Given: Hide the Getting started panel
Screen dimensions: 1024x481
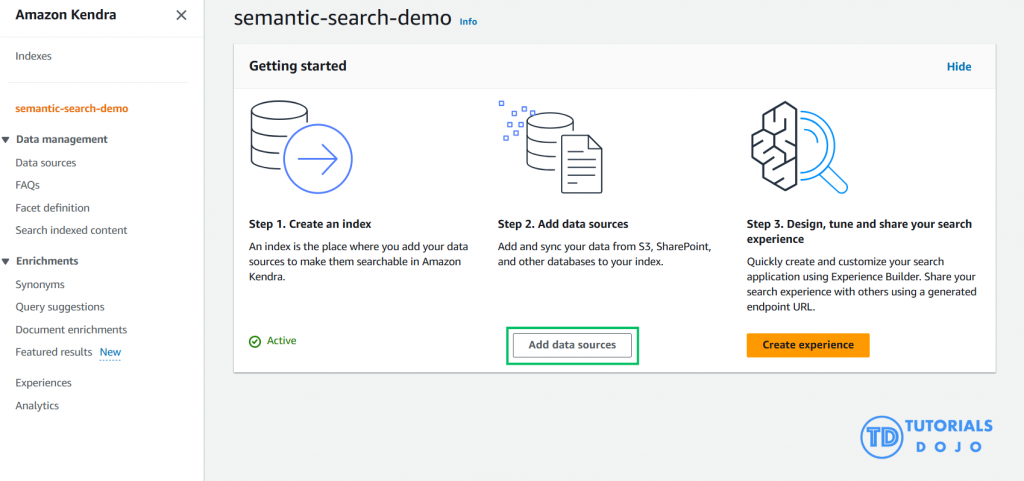Looking at the screenshot, I should point(958,67).
